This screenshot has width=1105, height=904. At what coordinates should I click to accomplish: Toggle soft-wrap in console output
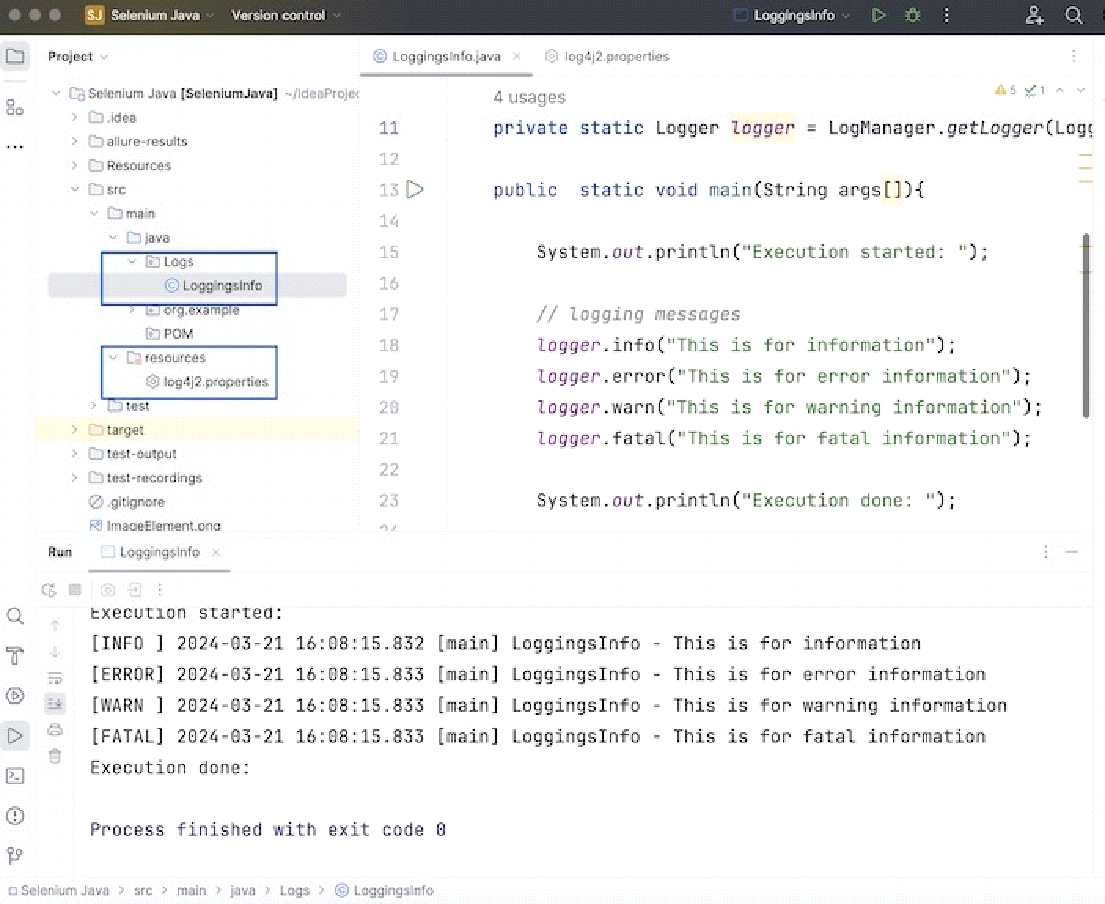(x=55, y=678)
